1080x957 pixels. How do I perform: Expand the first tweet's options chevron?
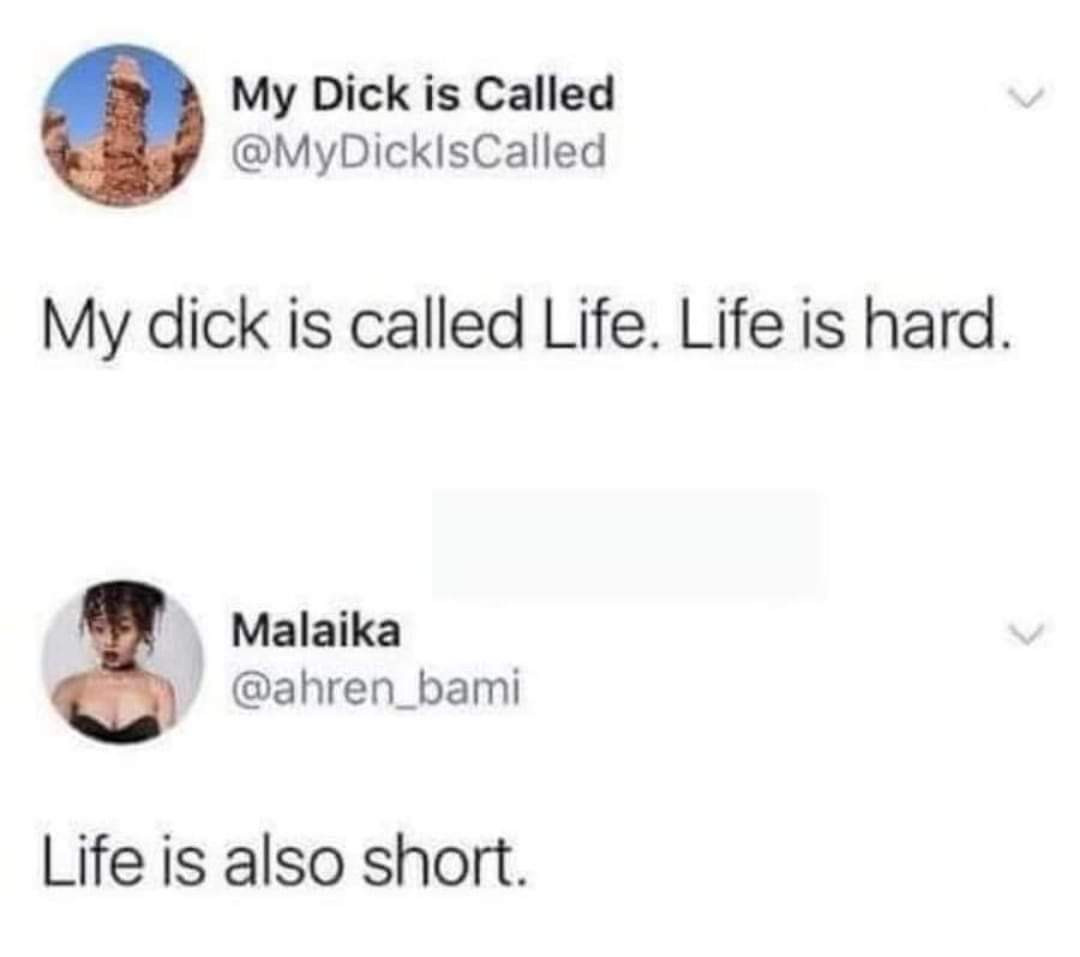click(x=1027, y=97)
